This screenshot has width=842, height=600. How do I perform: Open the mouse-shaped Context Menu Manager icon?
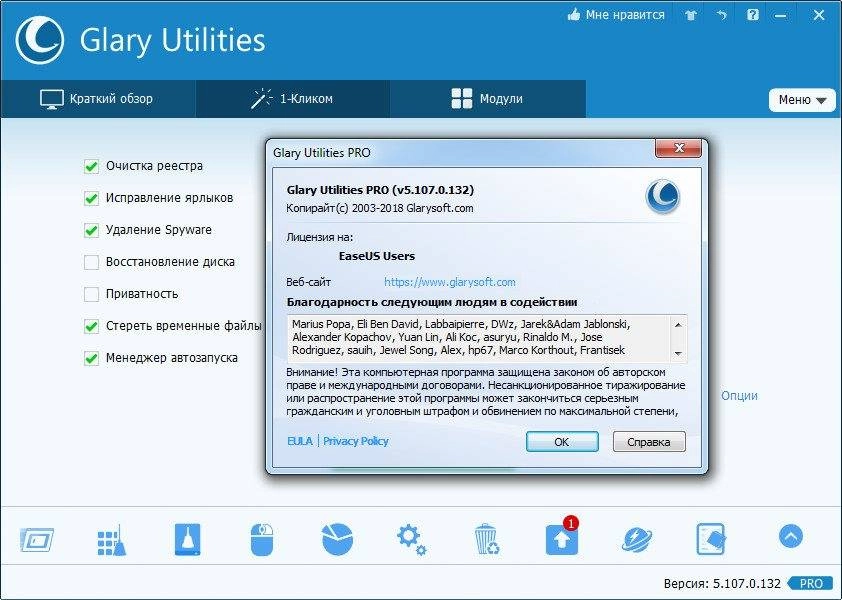[x=262, y=539]
